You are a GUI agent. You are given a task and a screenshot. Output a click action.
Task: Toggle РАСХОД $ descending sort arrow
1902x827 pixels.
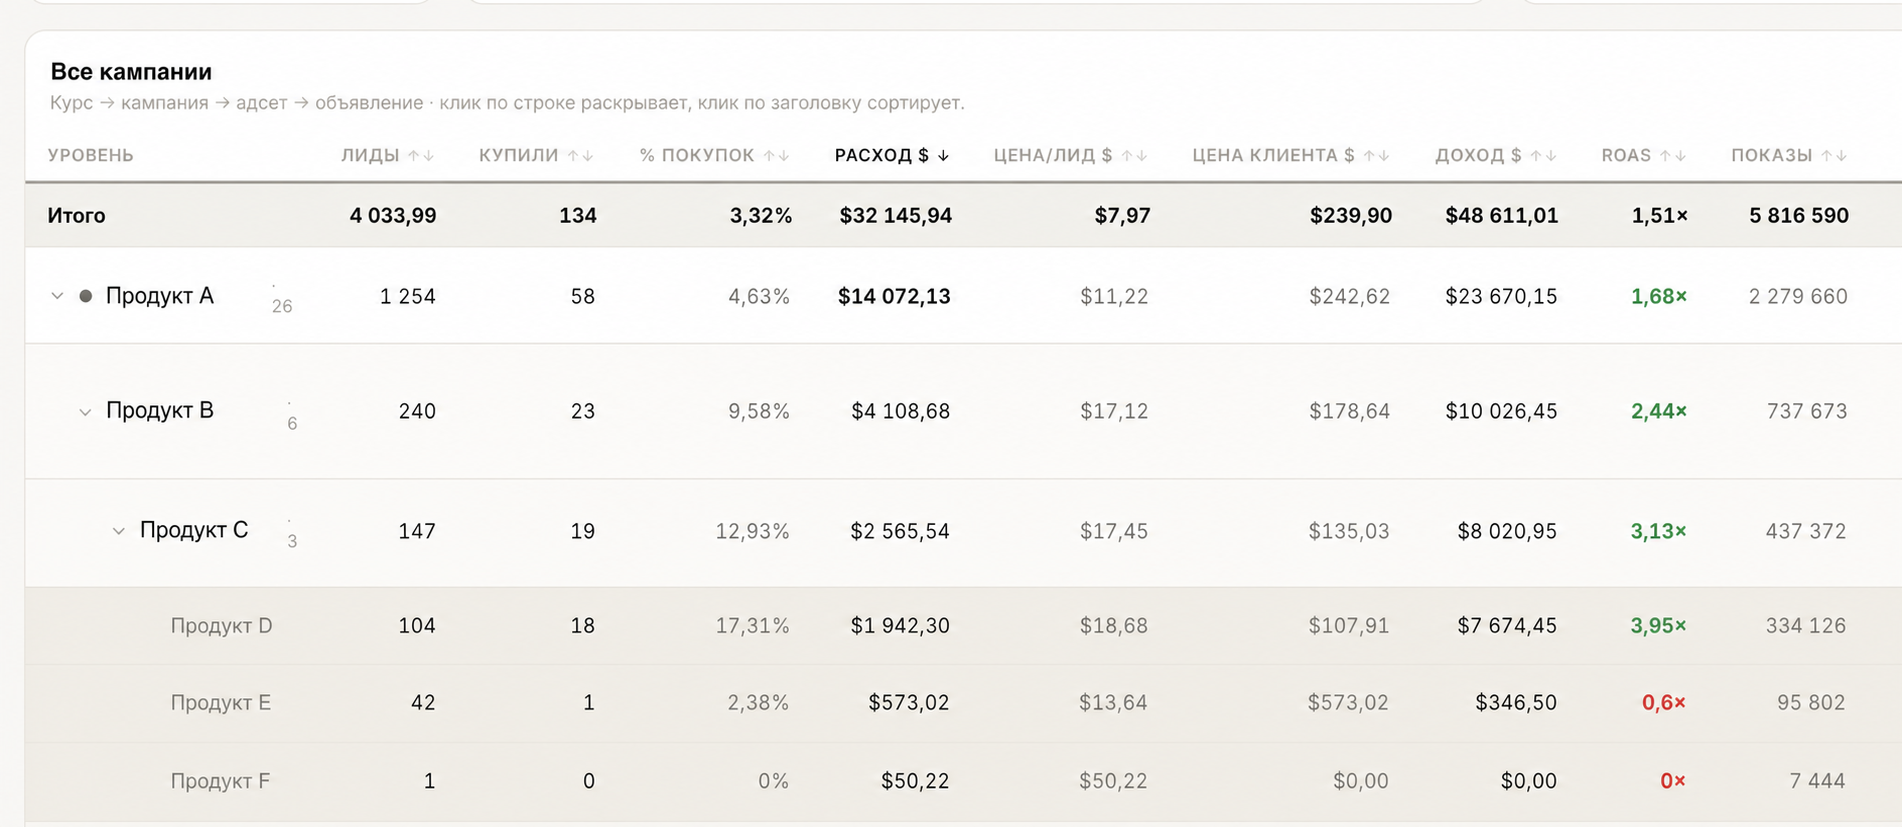(943, 156)
